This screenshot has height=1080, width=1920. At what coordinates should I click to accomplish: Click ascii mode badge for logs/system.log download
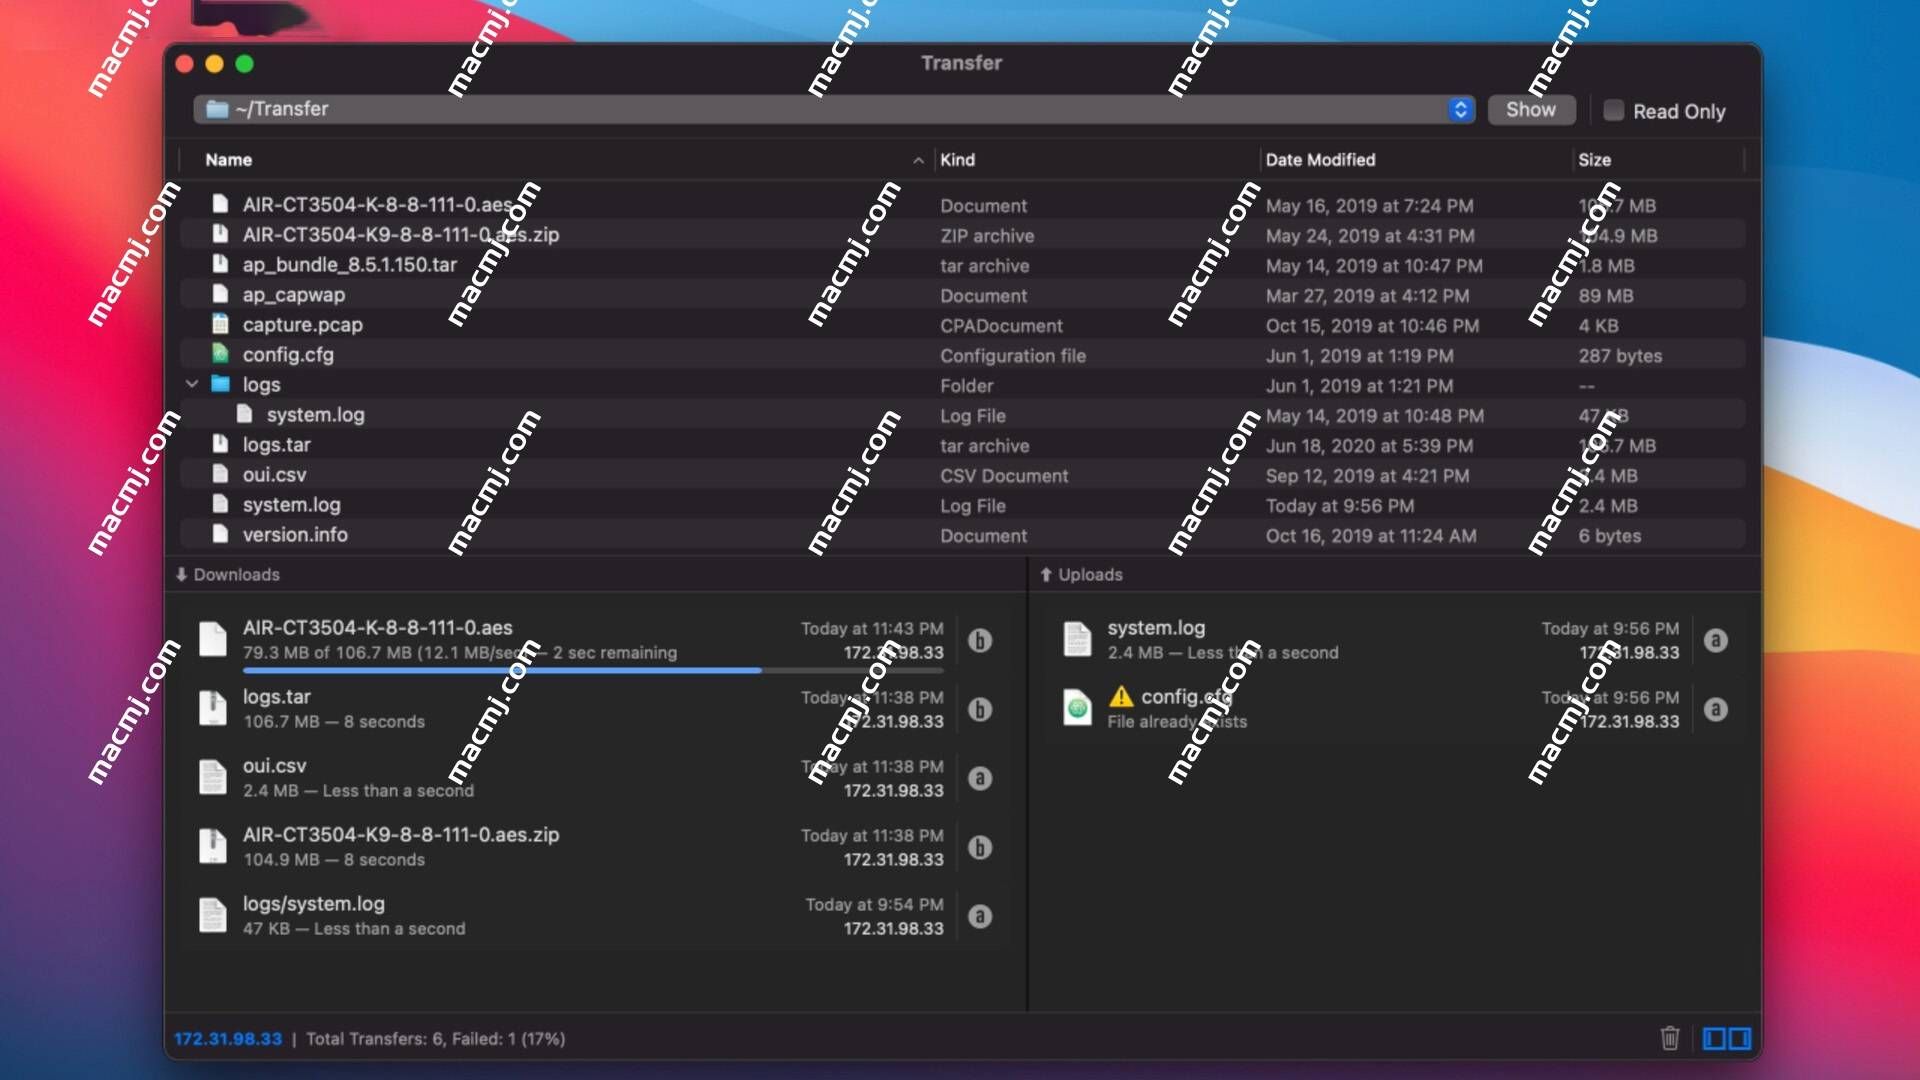pos(980,916)
